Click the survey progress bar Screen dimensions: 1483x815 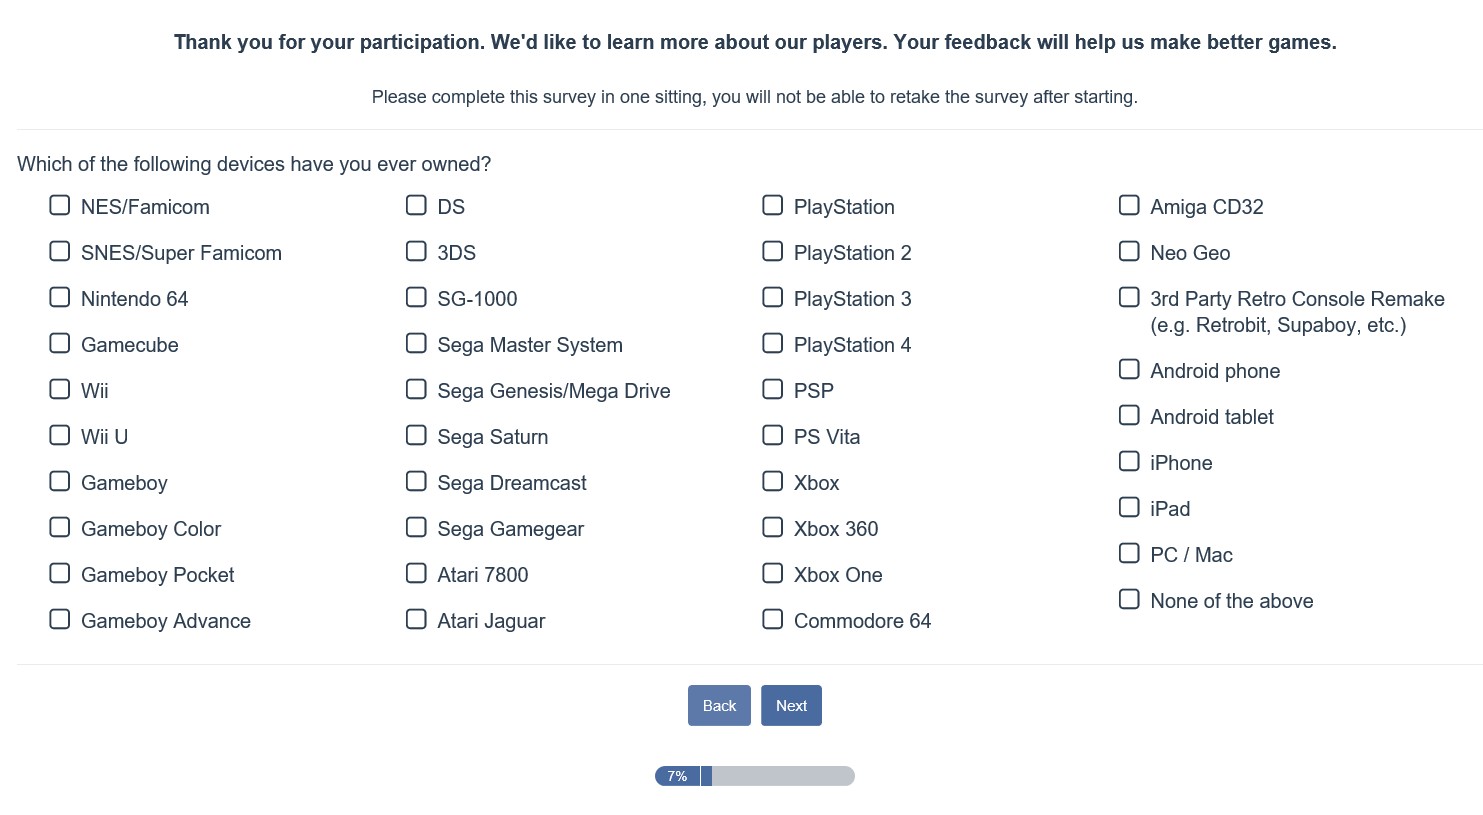(x=755, y=776)
